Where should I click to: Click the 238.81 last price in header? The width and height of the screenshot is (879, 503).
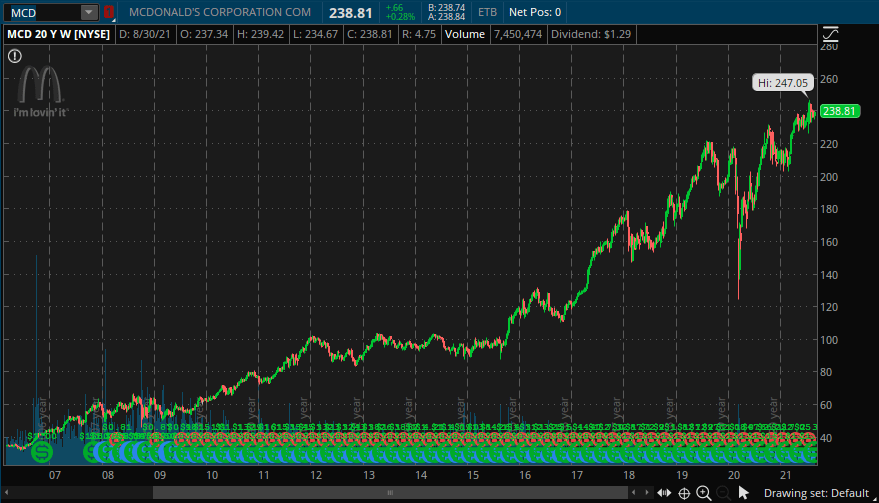pos(350,12)
